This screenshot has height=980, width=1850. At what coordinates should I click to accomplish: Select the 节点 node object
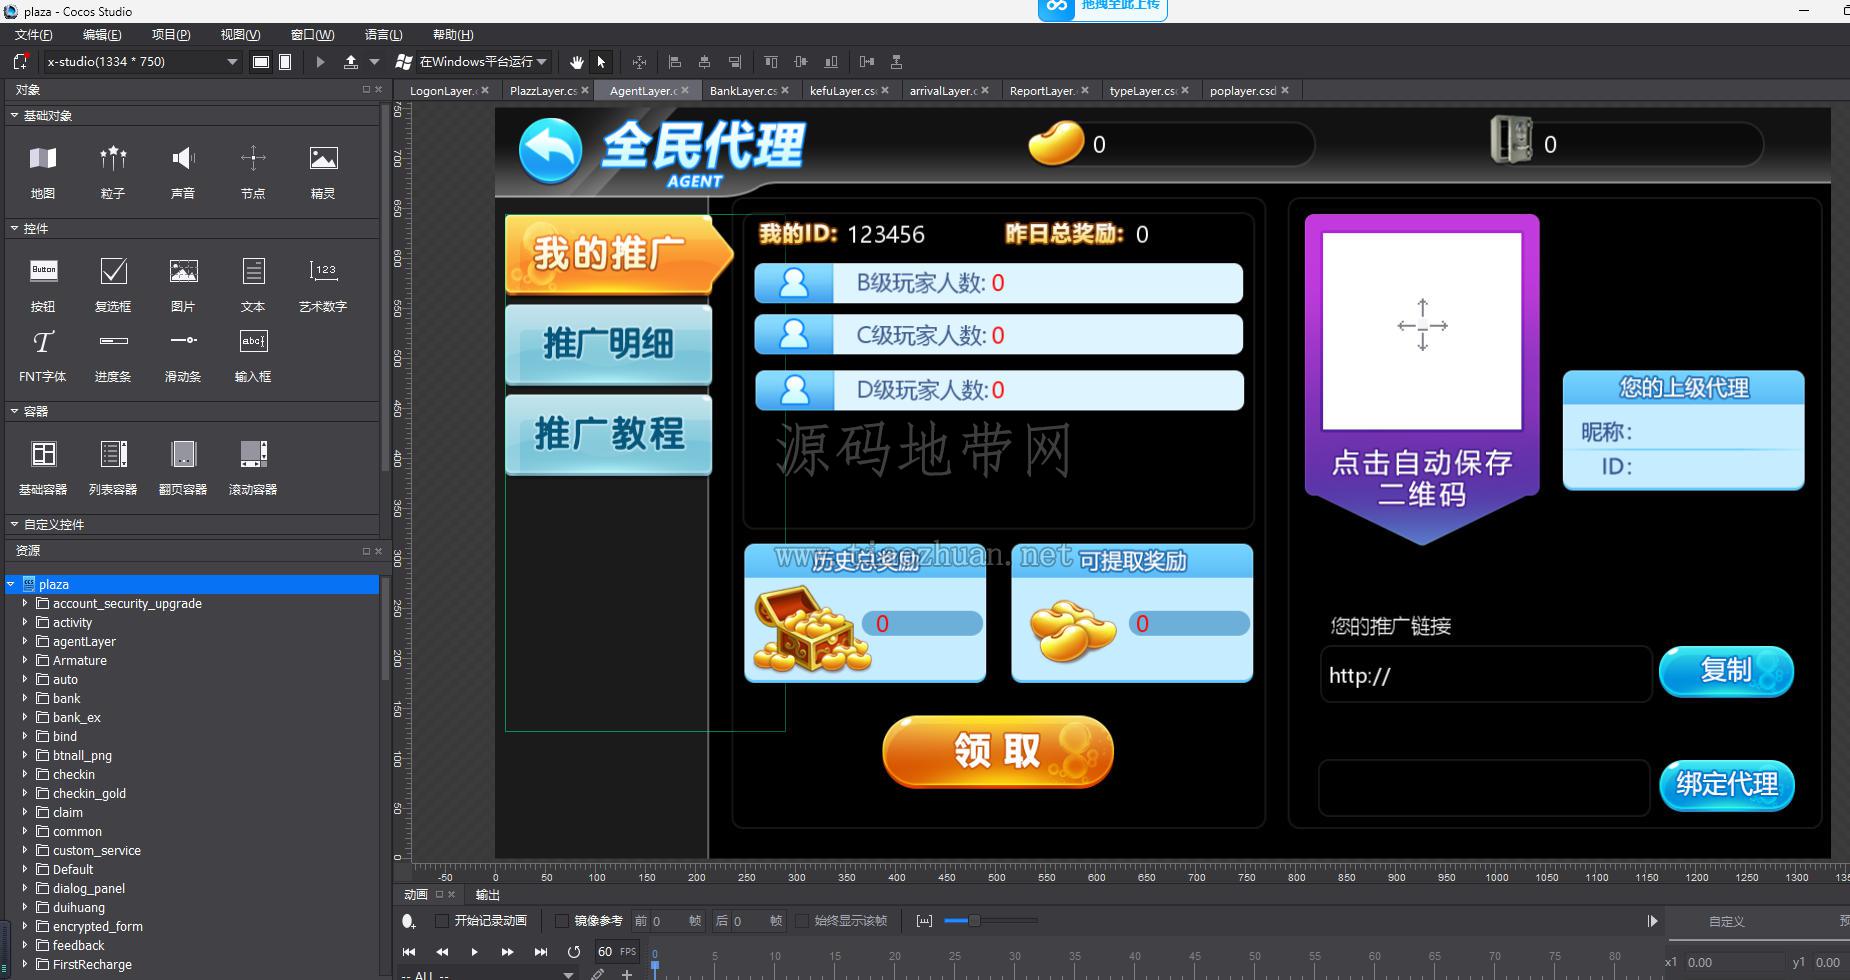pyautogui.click(x=253, y=158)
